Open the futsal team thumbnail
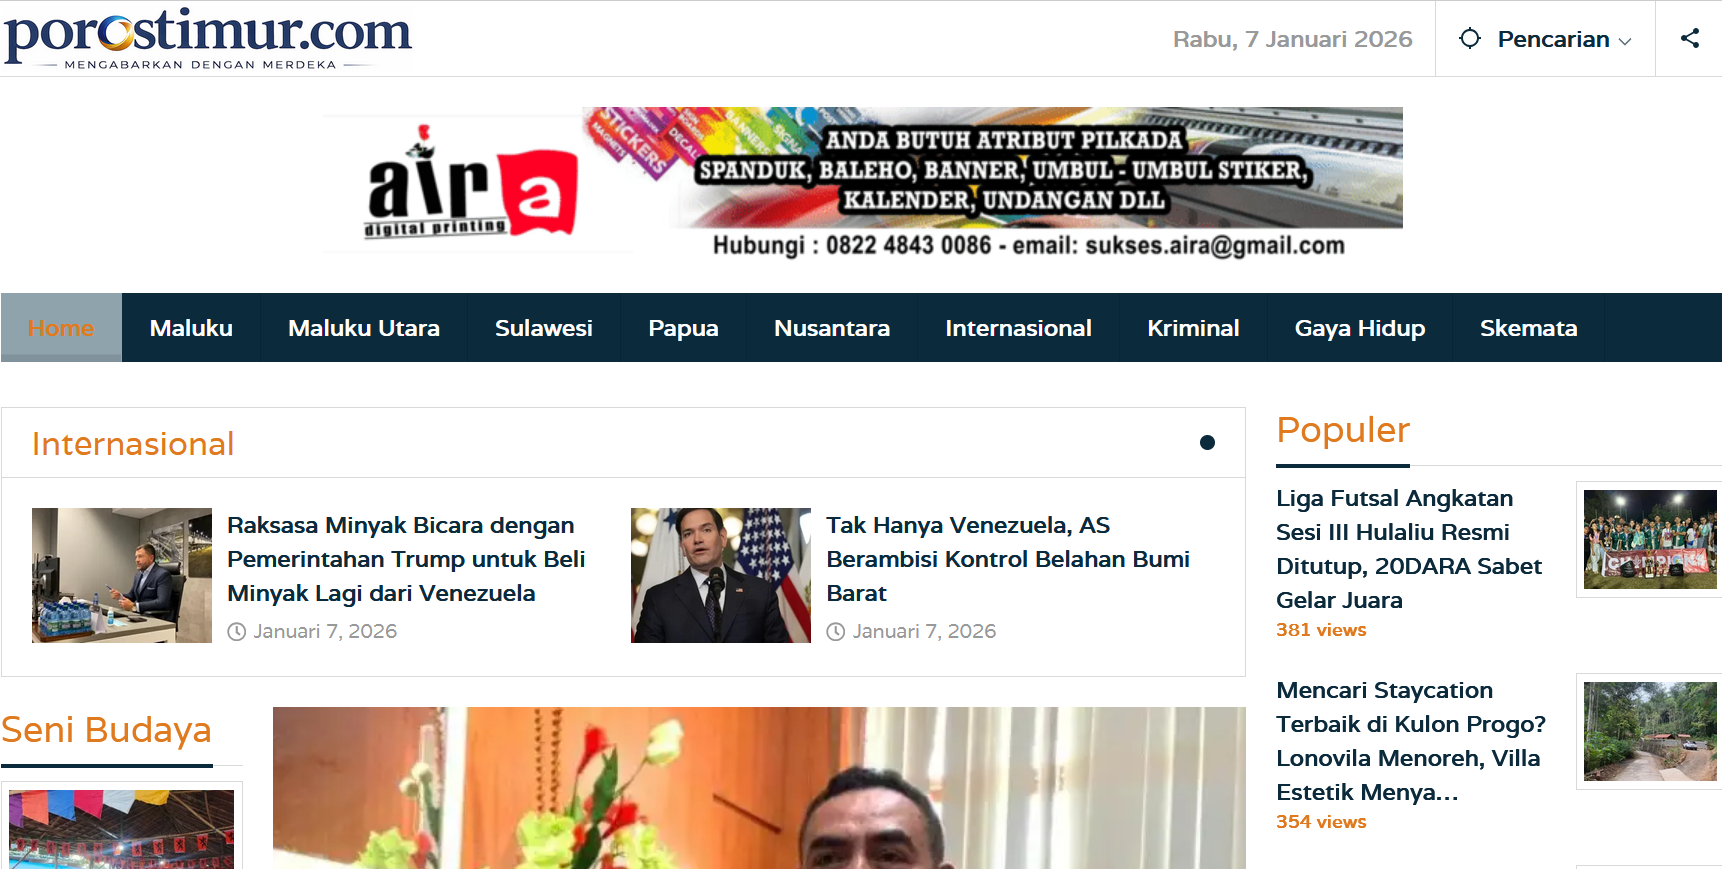 click(x=1650, y=539)
